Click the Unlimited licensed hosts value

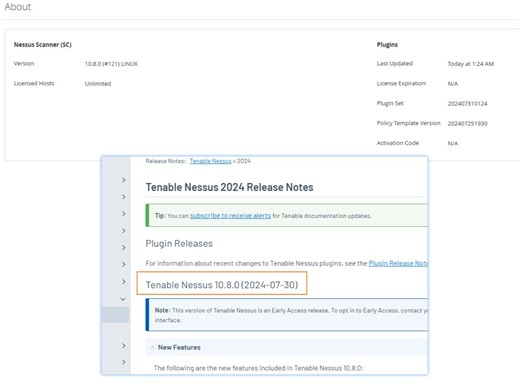tap(98, 84)
